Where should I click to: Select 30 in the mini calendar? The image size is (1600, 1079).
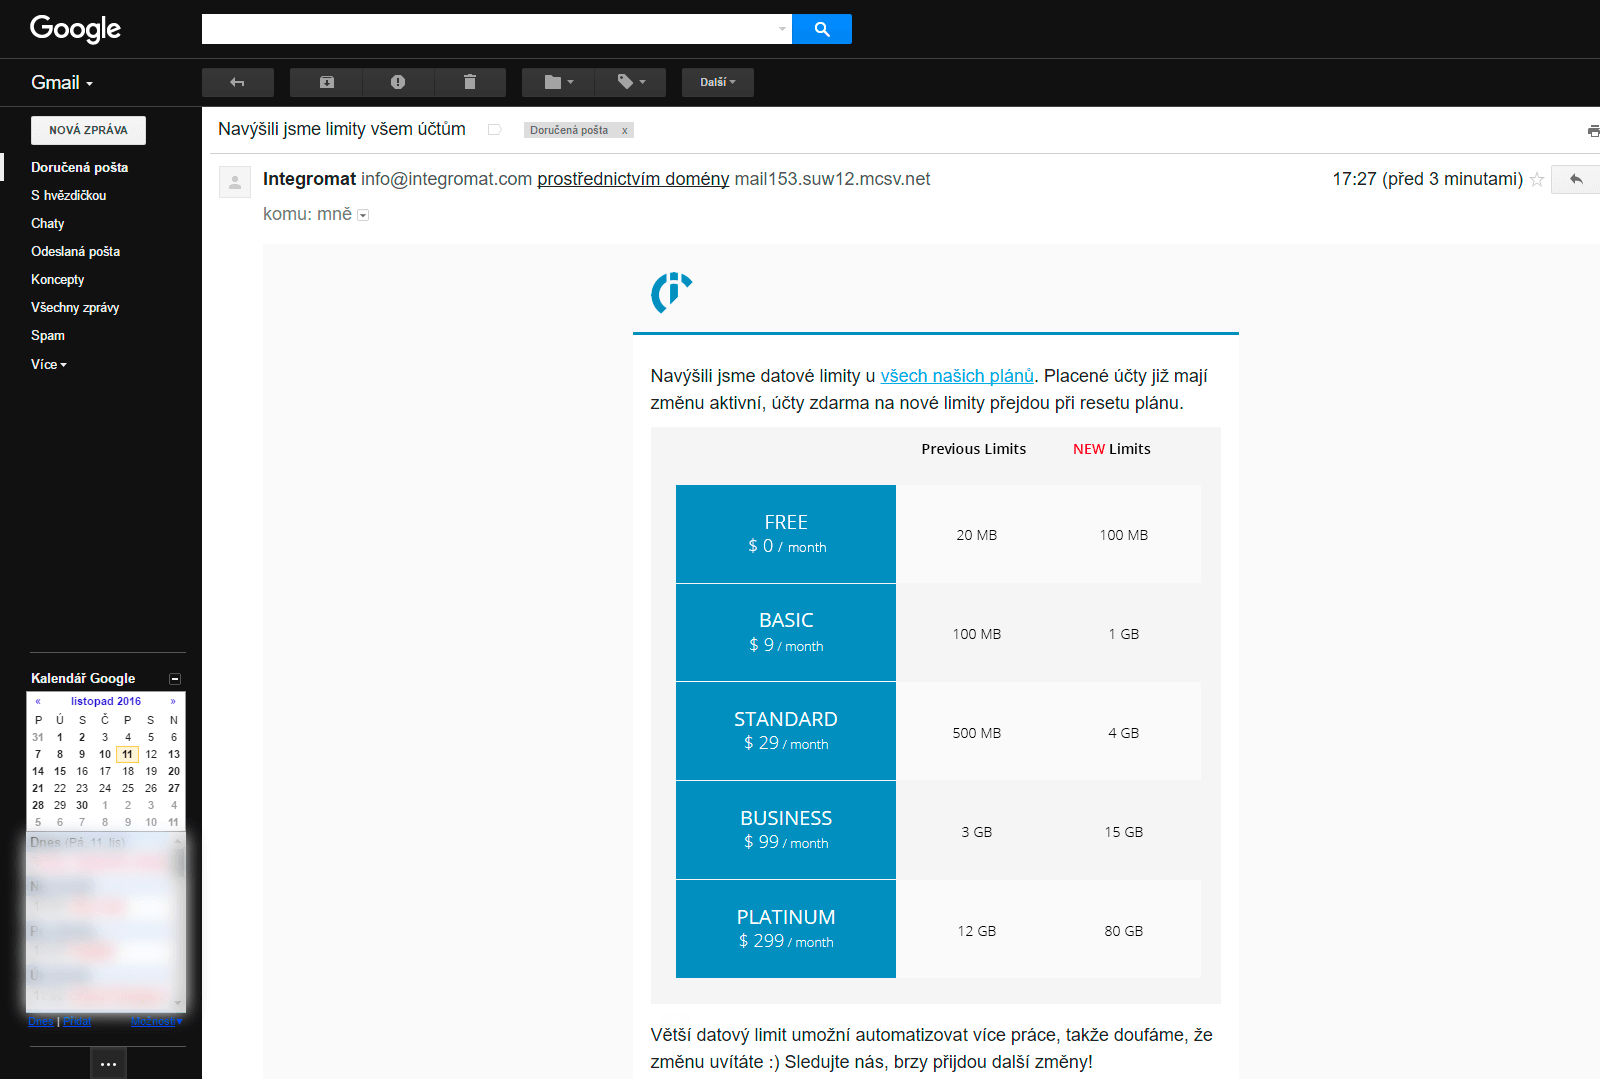[x=82, y=805]
